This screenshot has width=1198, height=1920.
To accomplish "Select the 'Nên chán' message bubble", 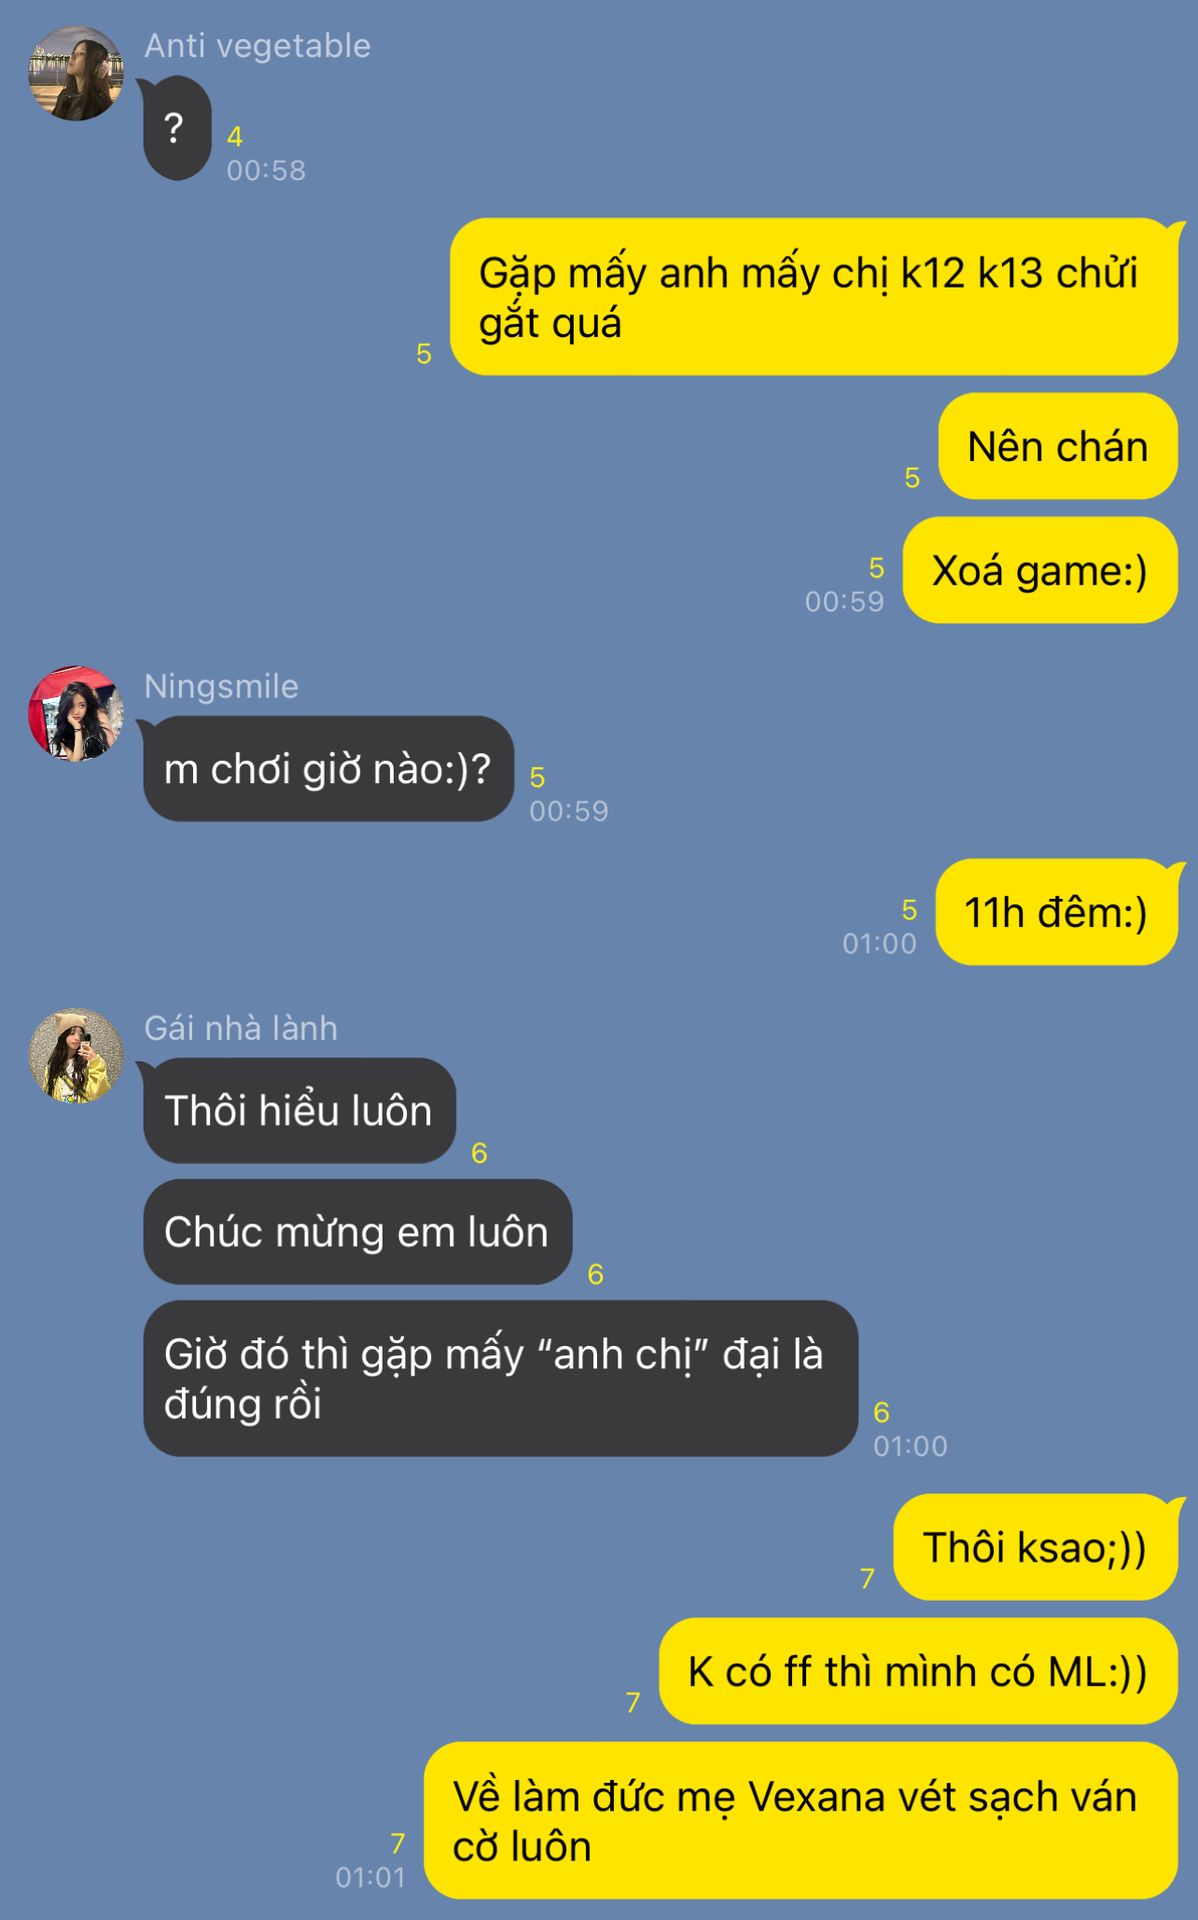I will (1058, 446).
